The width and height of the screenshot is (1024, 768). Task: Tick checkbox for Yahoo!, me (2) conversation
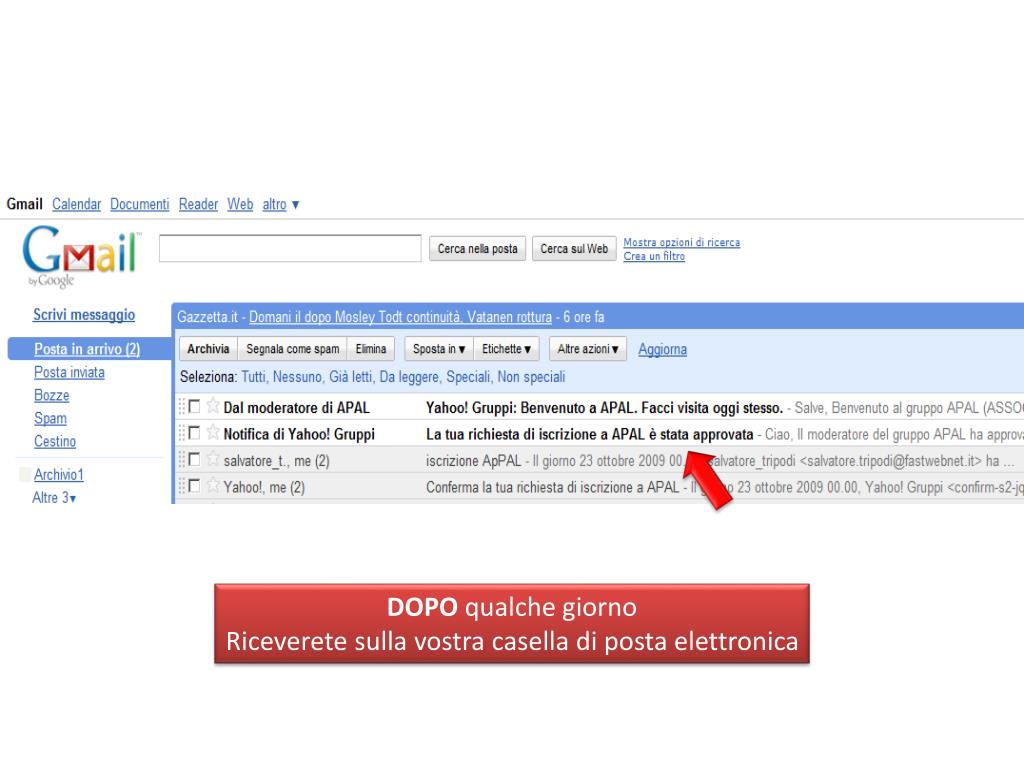coord(194,486)
